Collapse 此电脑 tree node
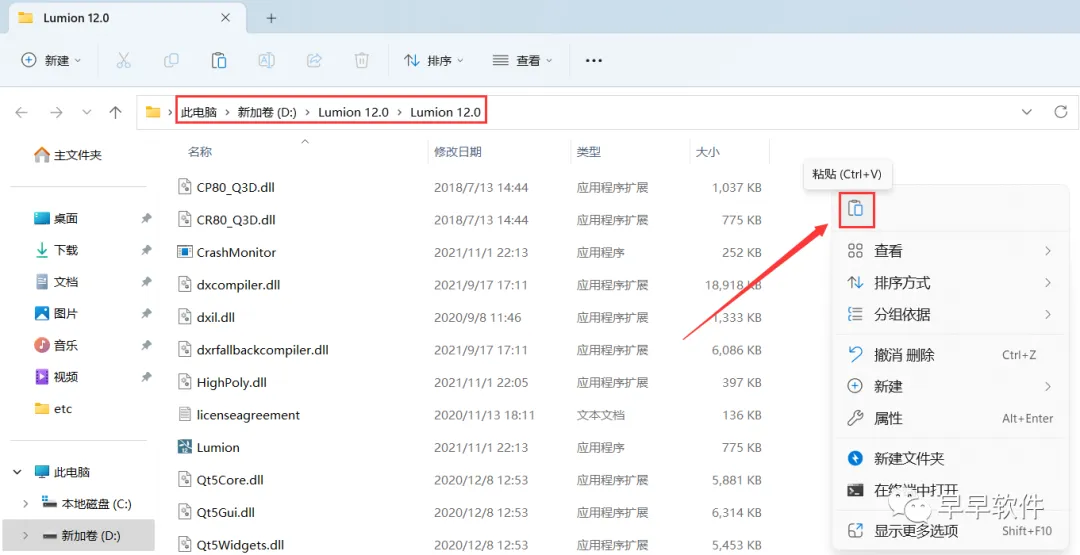The width and height of the screenshot is (1080, 555). (18, 472)
